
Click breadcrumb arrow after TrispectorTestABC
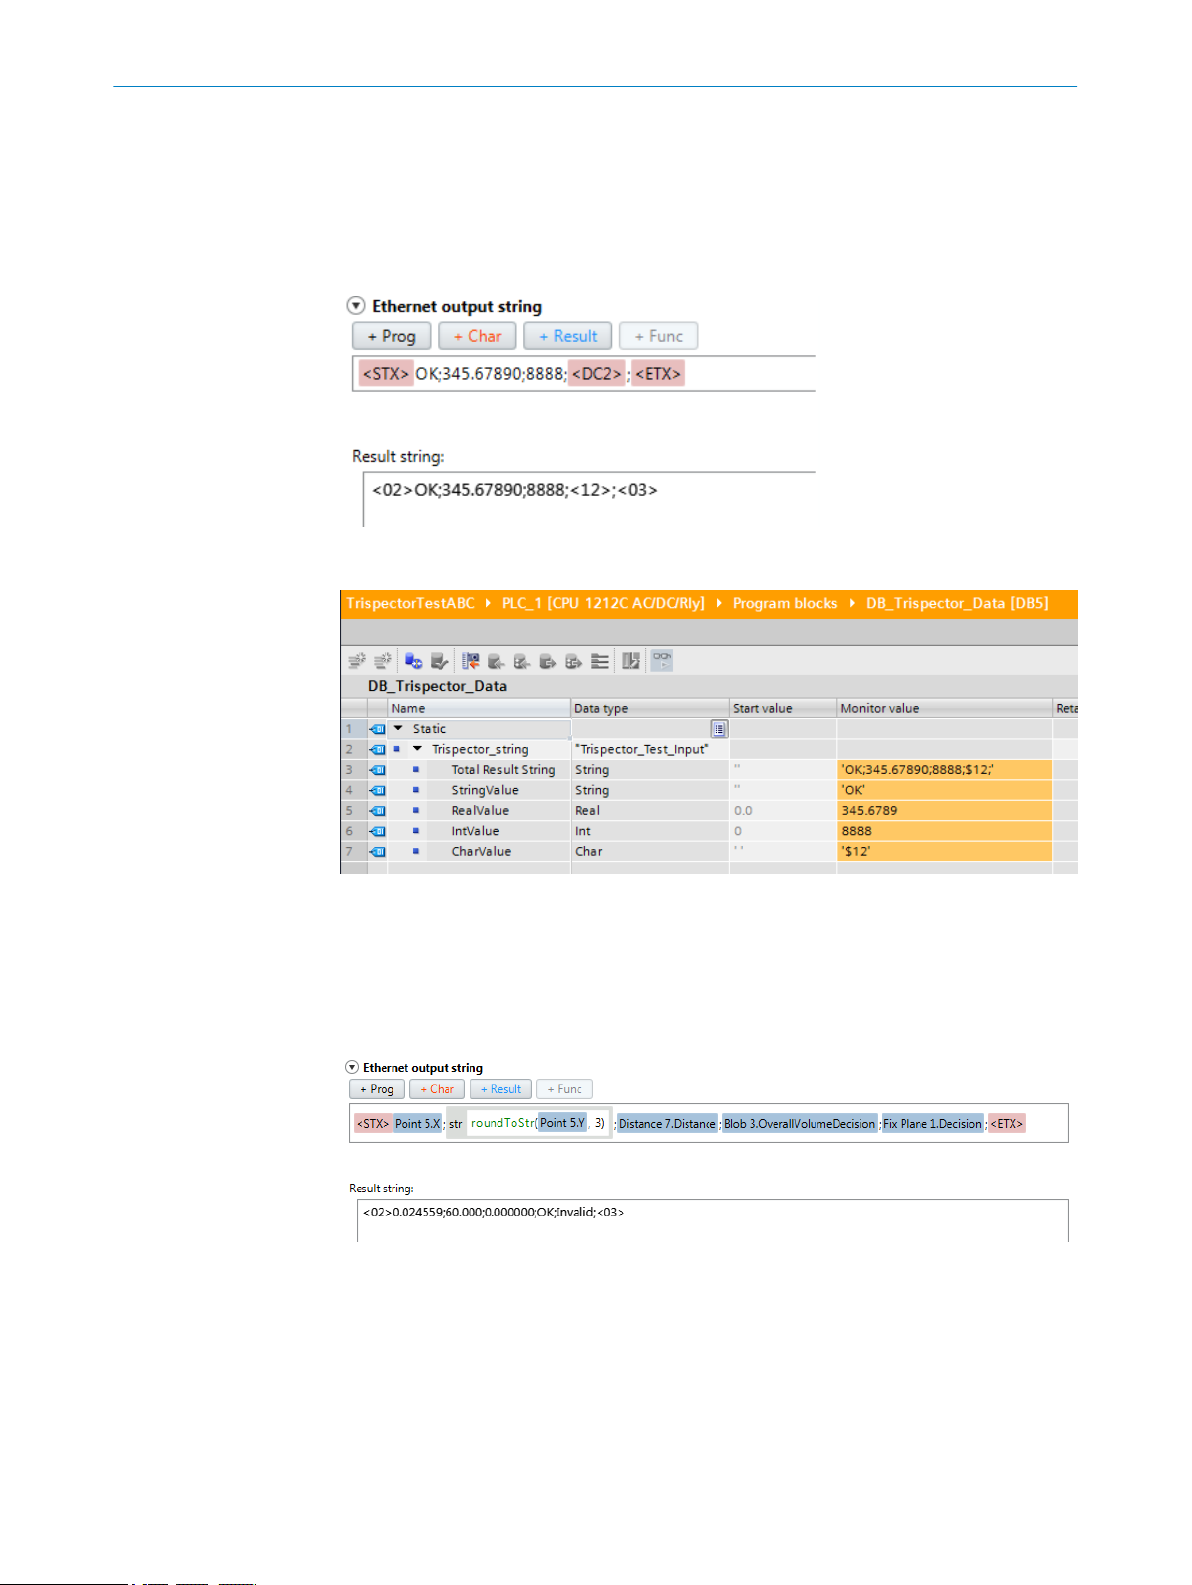(x=488, y=603)
